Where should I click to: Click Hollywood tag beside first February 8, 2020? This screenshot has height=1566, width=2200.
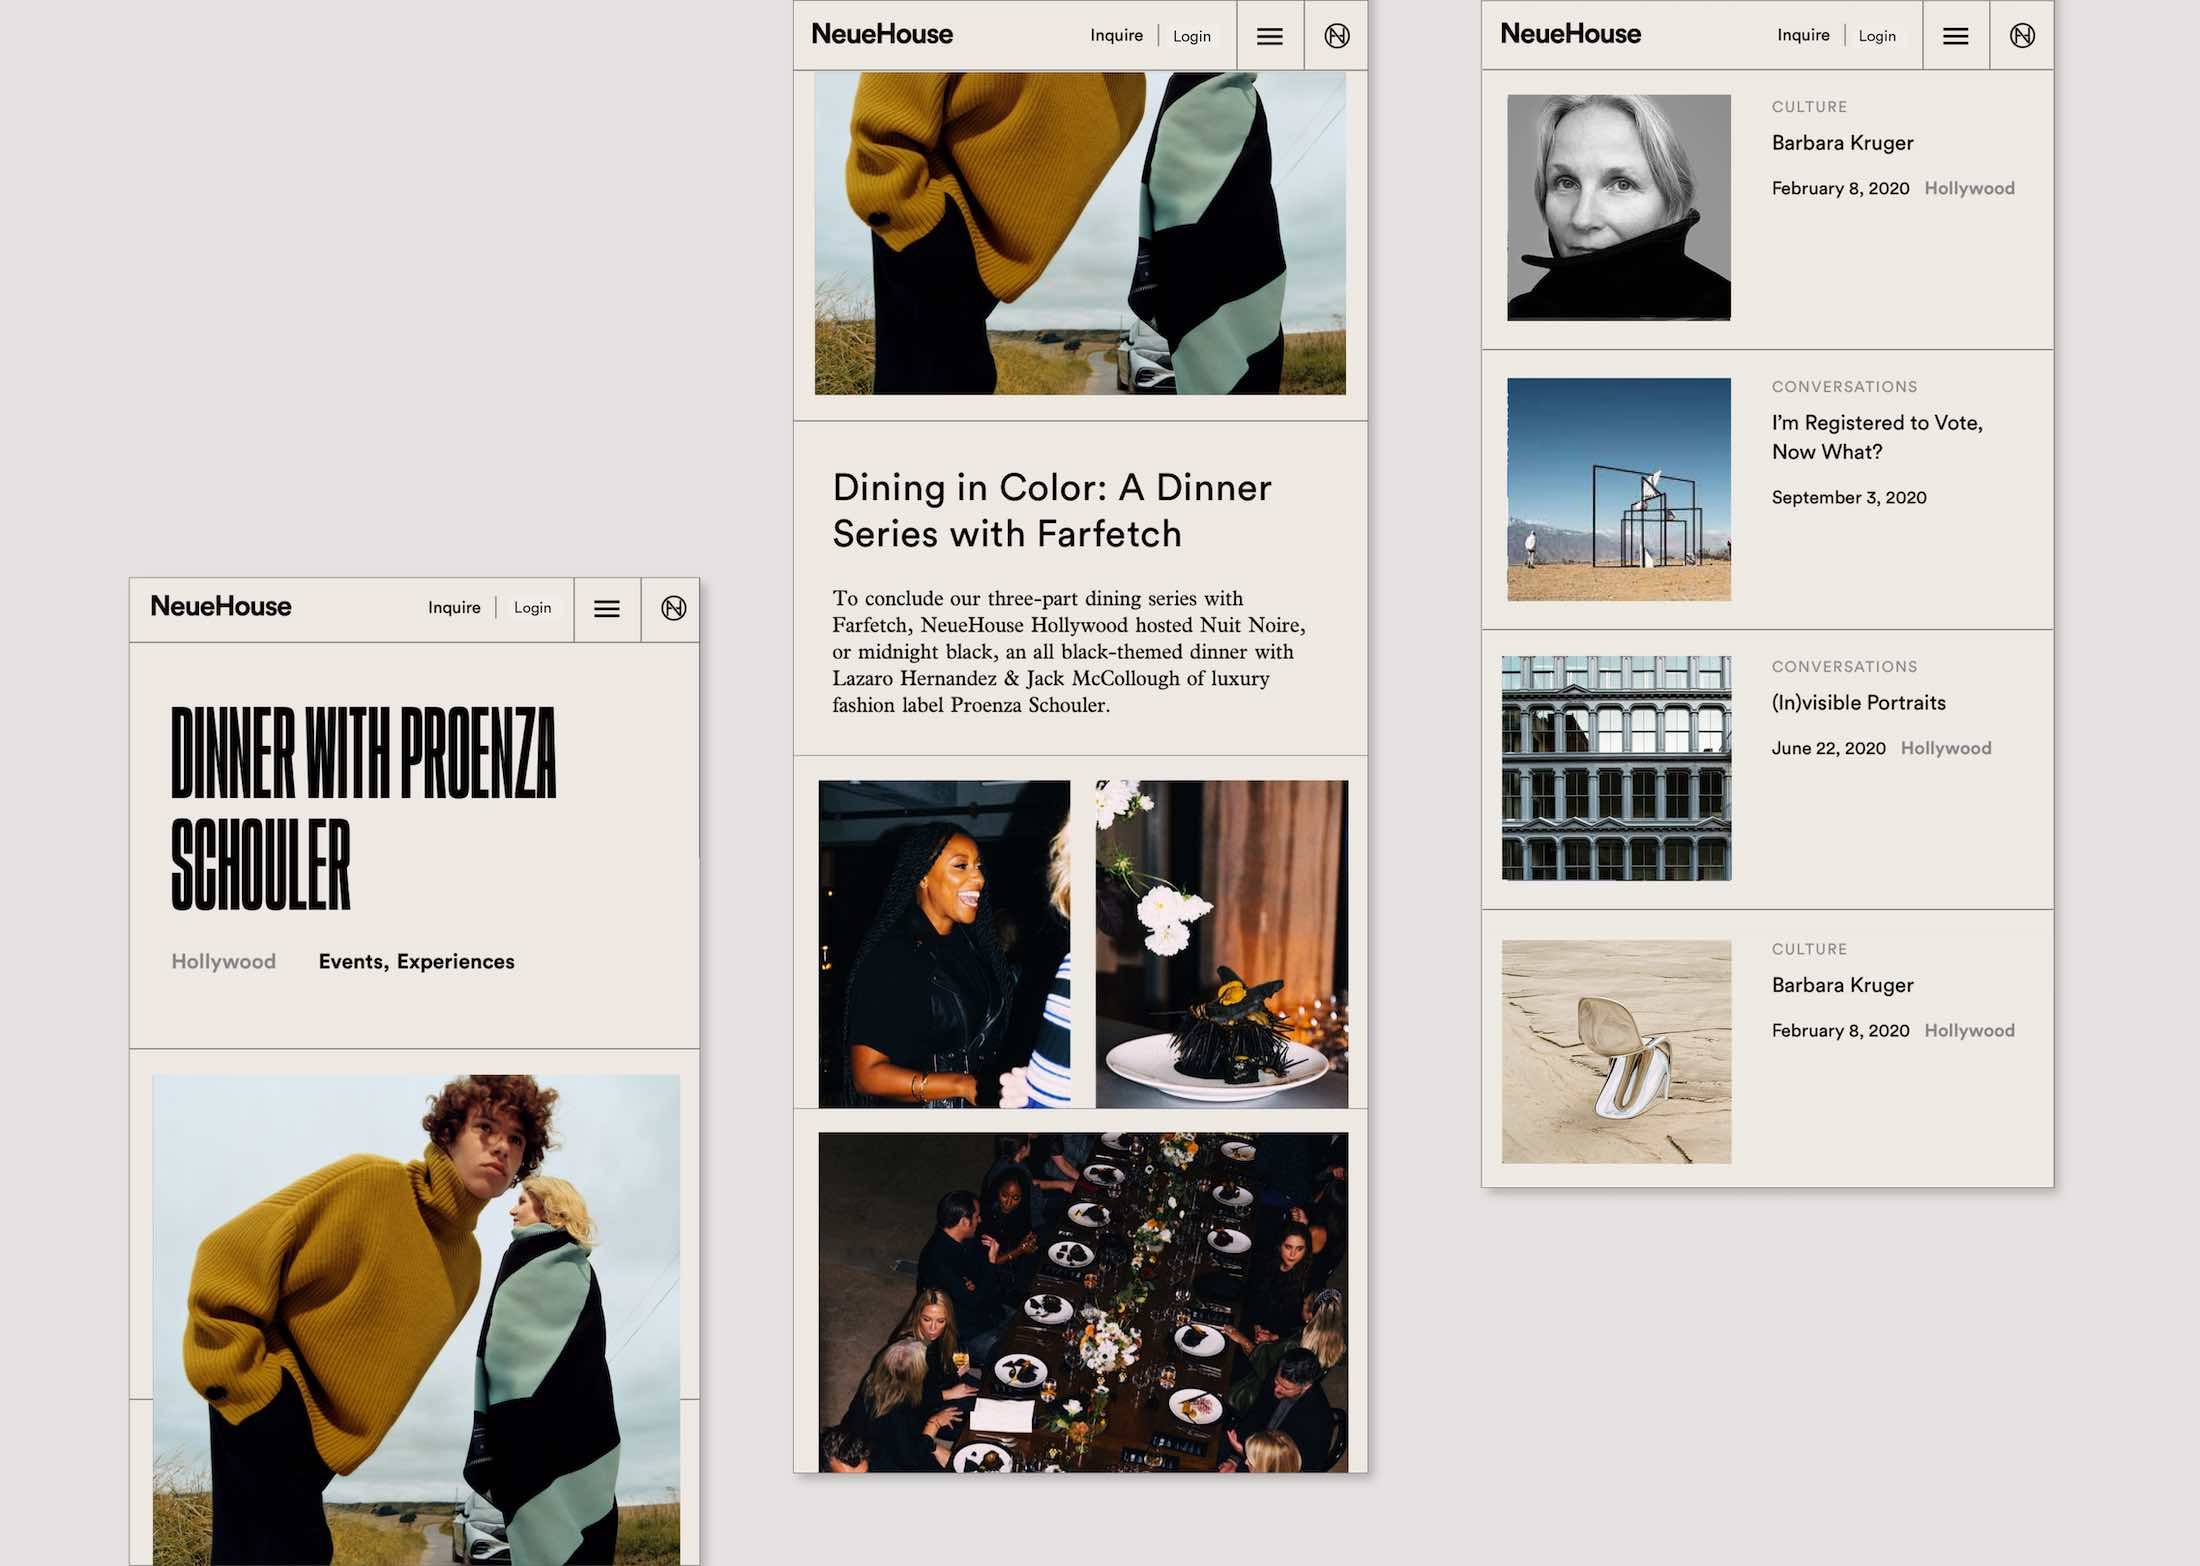click(x=1969, y=188)
